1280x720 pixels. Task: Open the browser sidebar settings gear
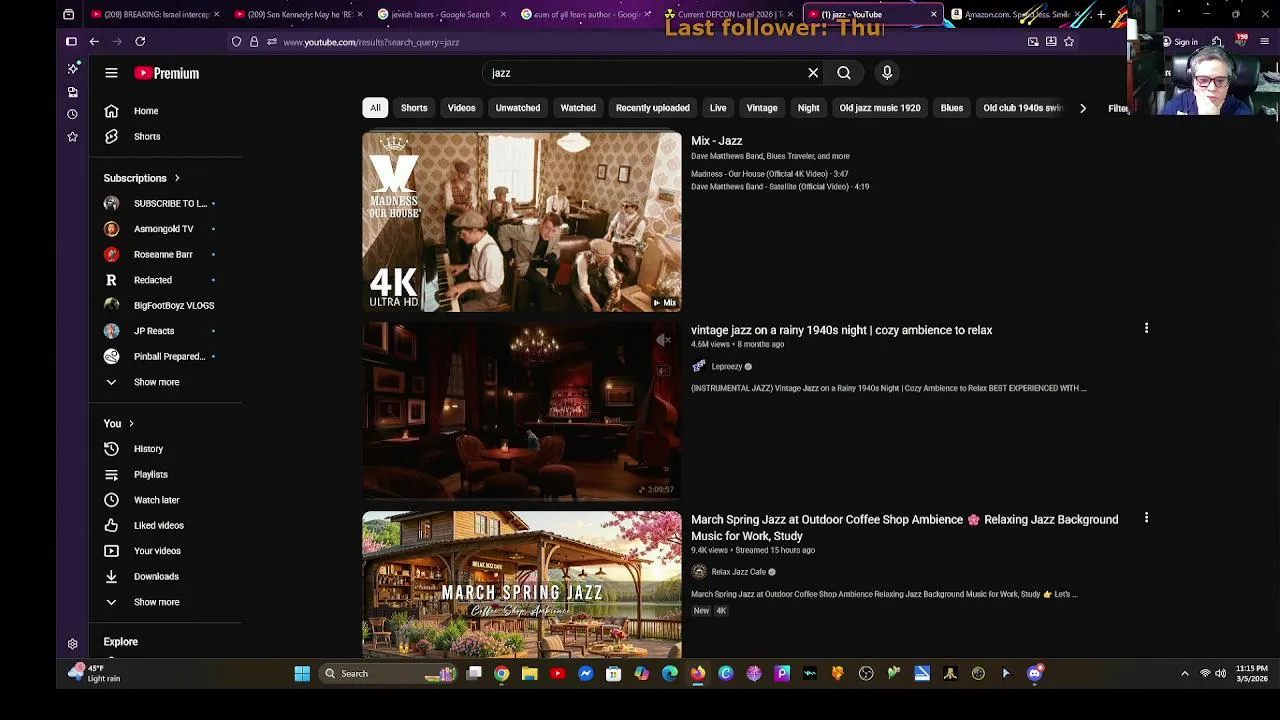click(x=72, y=645)
